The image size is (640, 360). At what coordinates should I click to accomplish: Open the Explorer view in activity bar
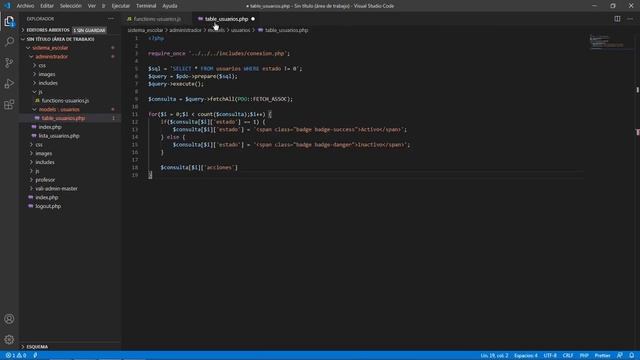(9, 21)
